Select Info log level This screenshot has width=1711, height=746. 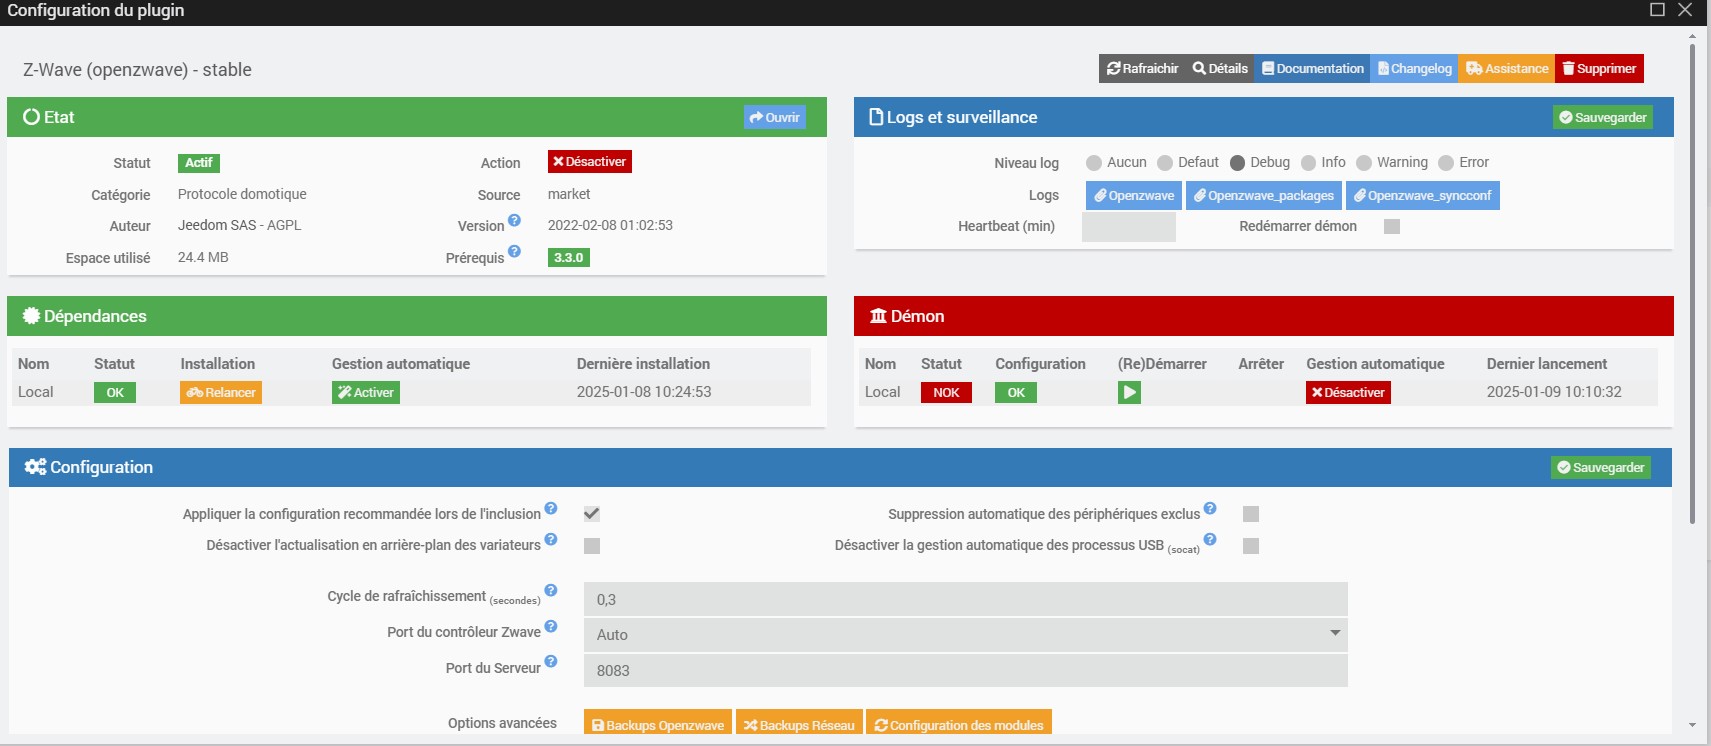[1308, 163]
